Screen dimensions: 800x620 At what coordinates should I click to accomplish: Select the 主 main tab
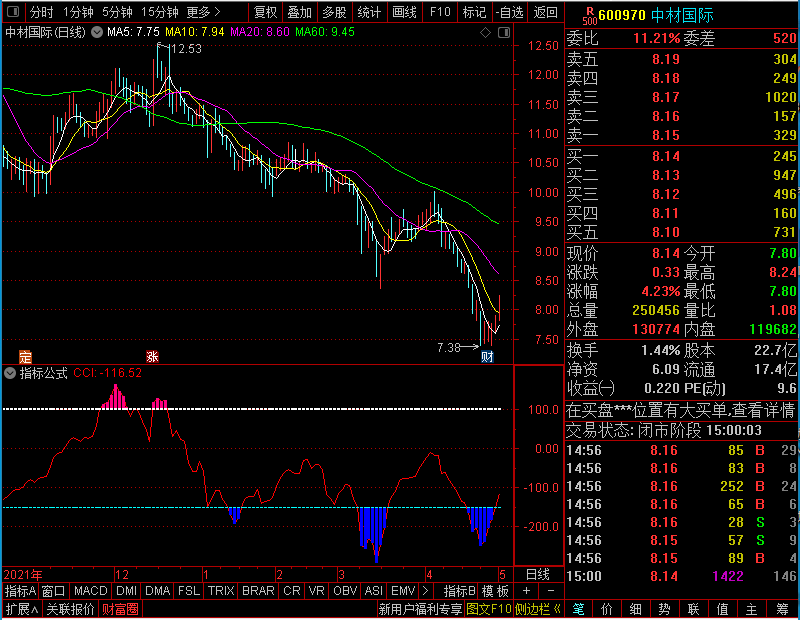click(752, 609)
